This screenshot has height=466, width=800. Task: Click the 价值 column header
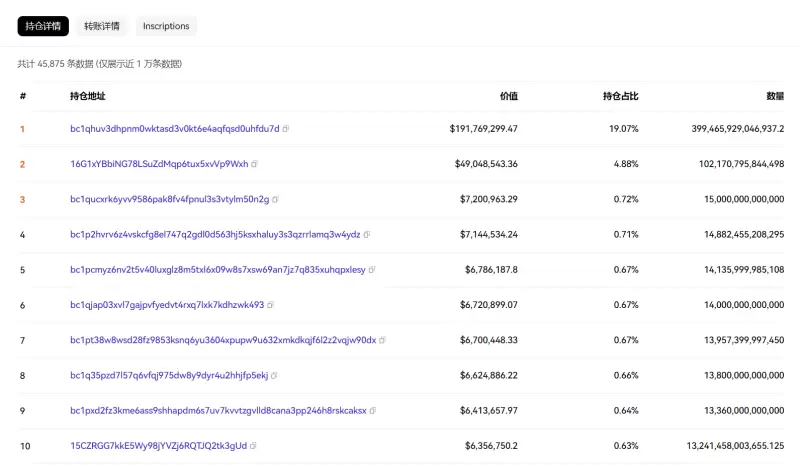(508, 96)
